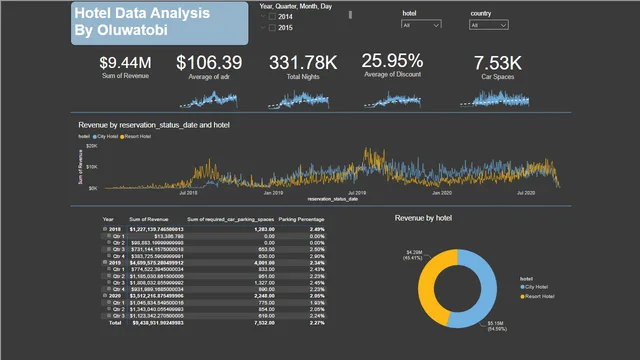
Task: Select the 2.49% percentage cell for 2018
Action: pos(317,229)
